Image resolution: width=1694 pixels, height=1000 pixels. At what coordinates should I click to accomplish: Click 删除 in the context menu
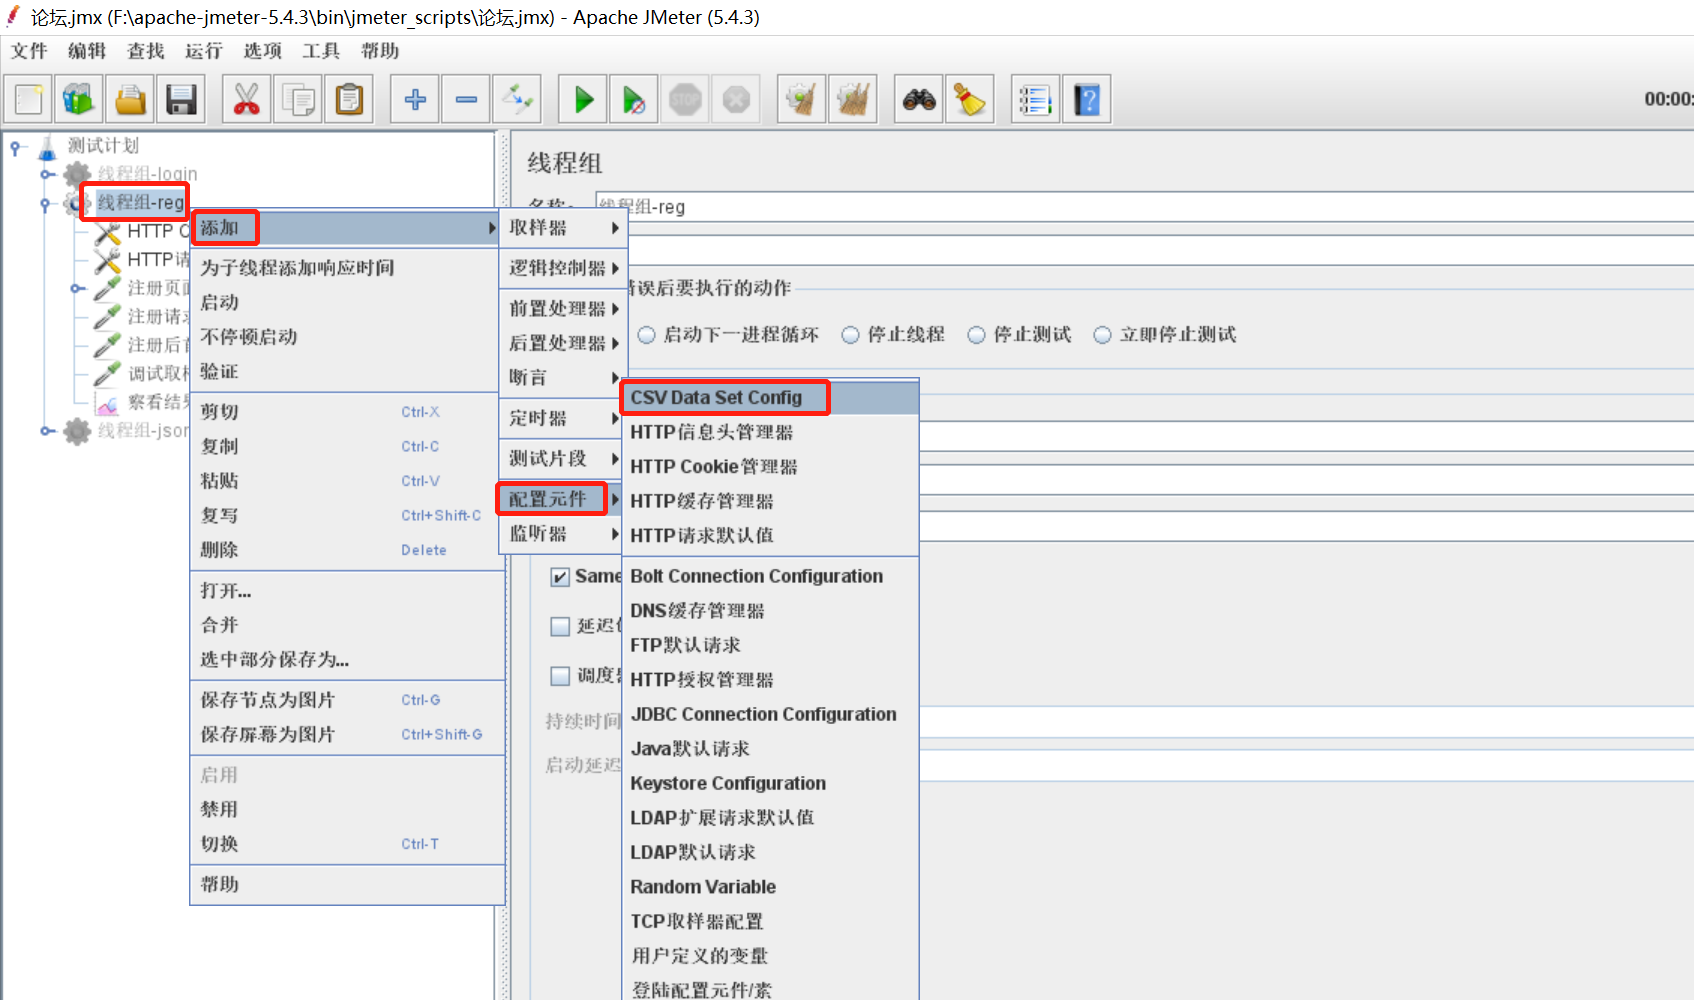click(x=346, y=550)
